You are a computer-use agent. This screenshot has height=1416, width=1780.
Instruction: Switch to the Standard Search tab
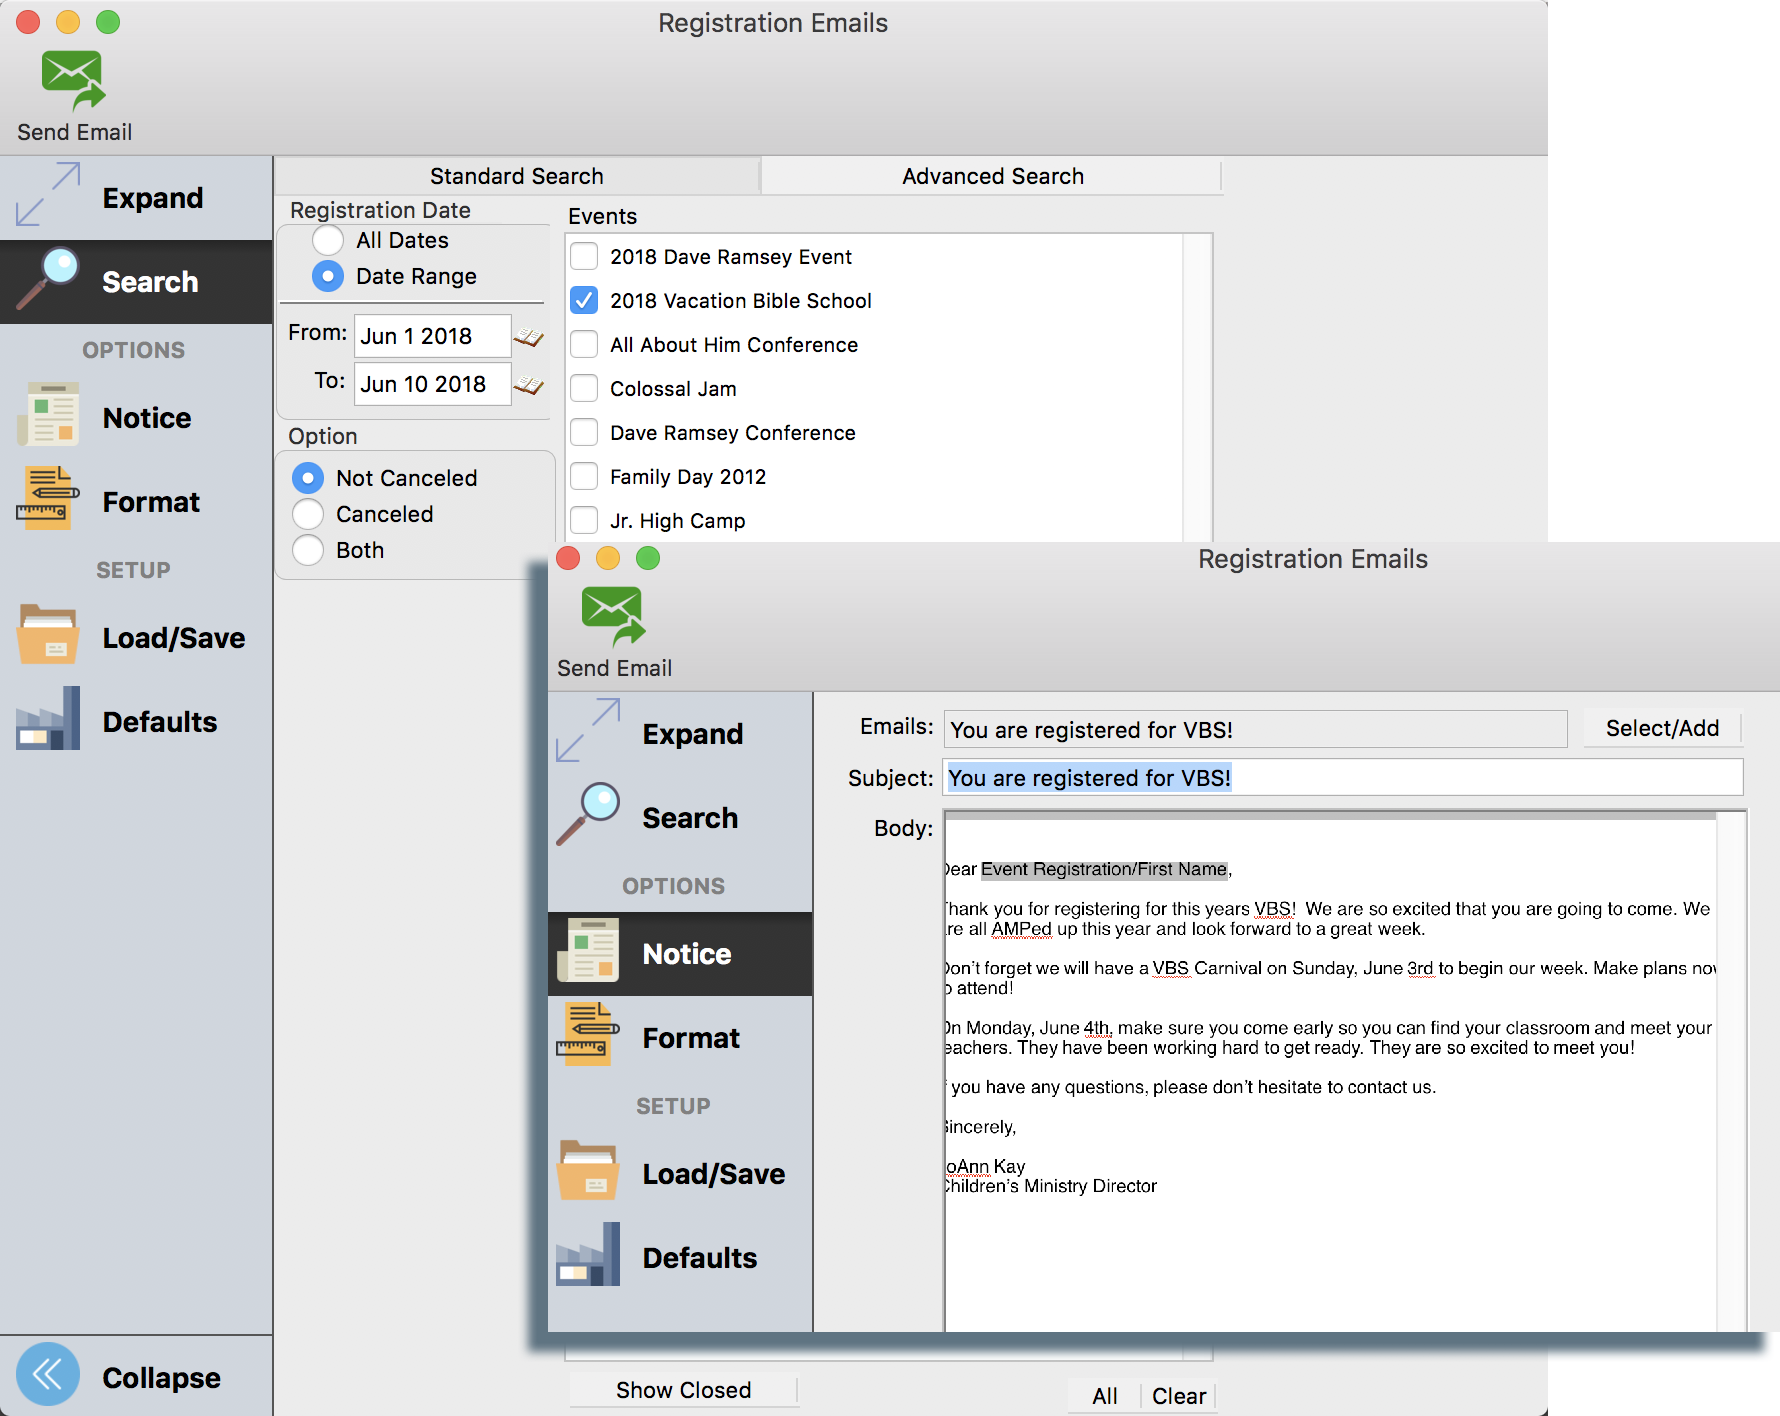pyautogui.click(x=516, y=176)
